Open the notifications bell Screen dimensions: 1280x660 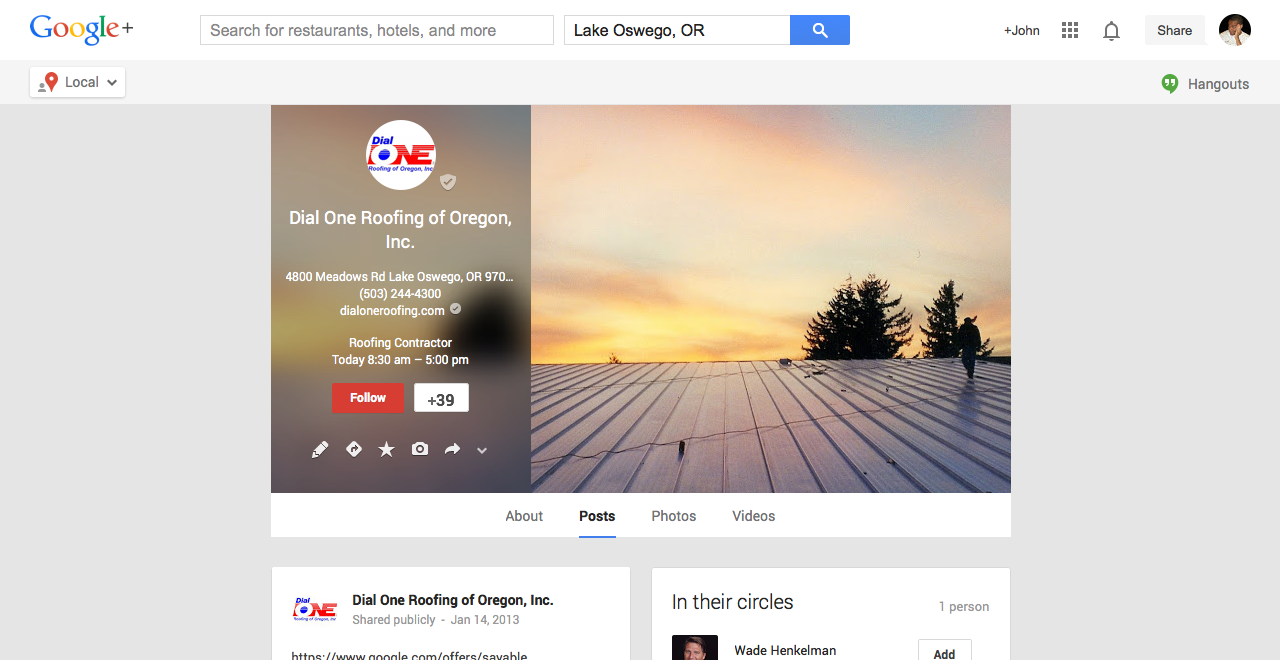(1111, 31)
